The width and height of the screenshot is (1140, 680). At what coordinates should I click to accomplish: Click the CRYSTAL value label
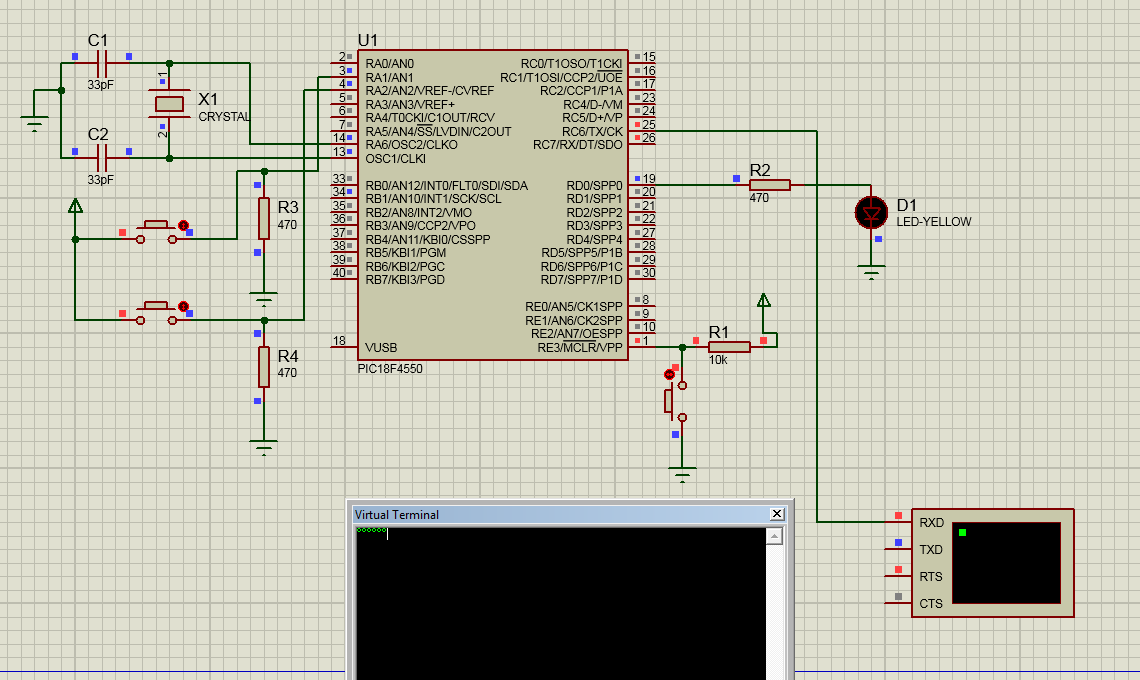pos(224,116)
